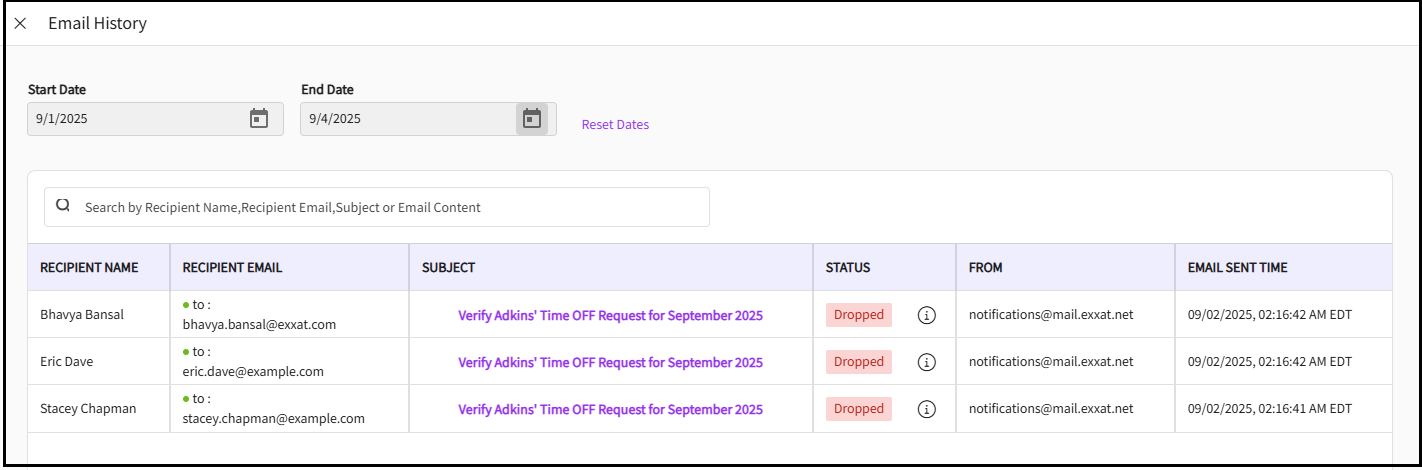Open the End Date calendar picker

tap(532, 119)
